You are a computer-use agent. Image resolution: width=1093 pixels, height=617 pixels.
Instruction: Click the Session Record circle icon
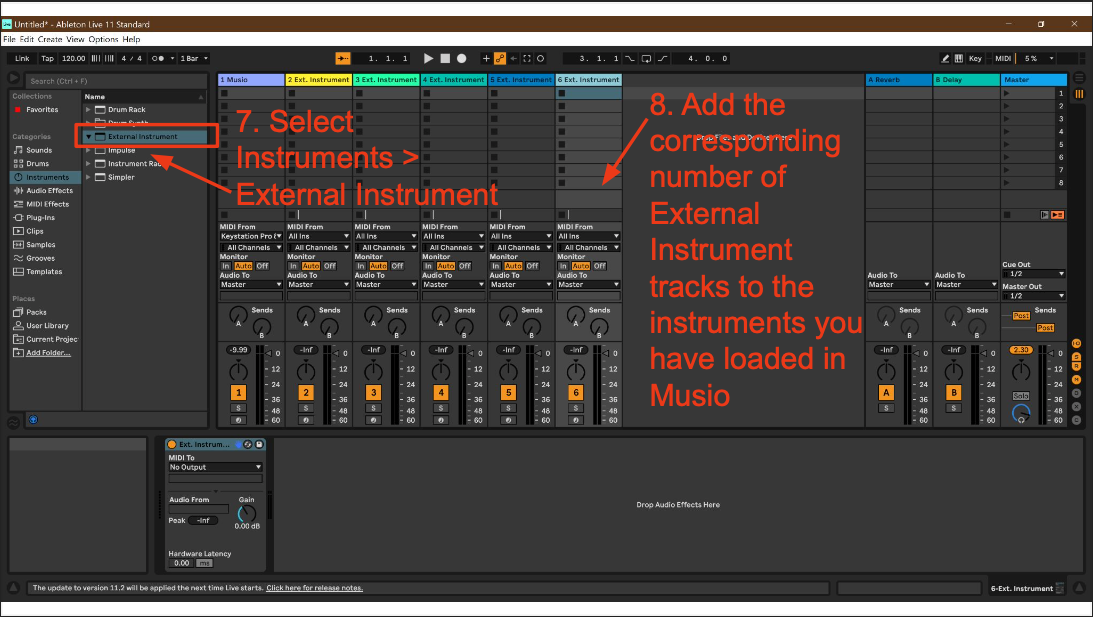point(540,59)
